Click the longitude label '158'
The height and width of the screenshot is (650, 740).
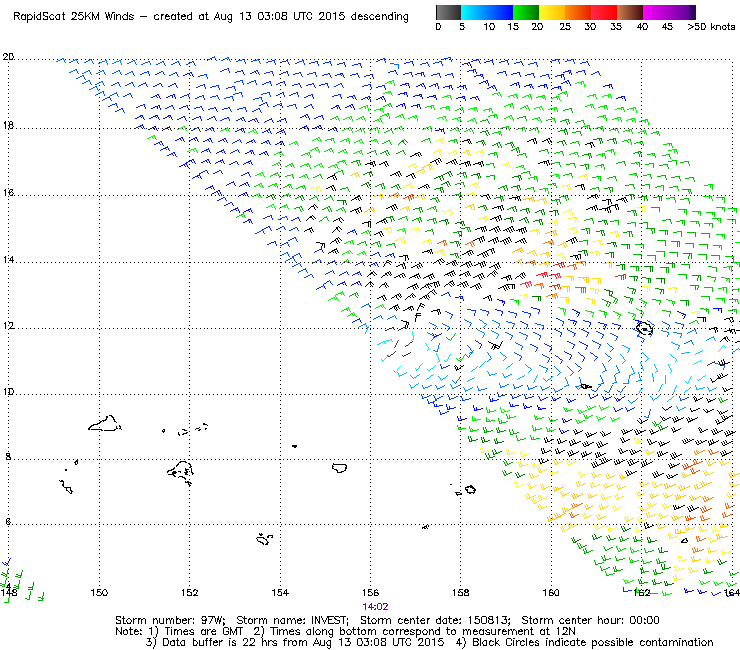coord(461,592)
